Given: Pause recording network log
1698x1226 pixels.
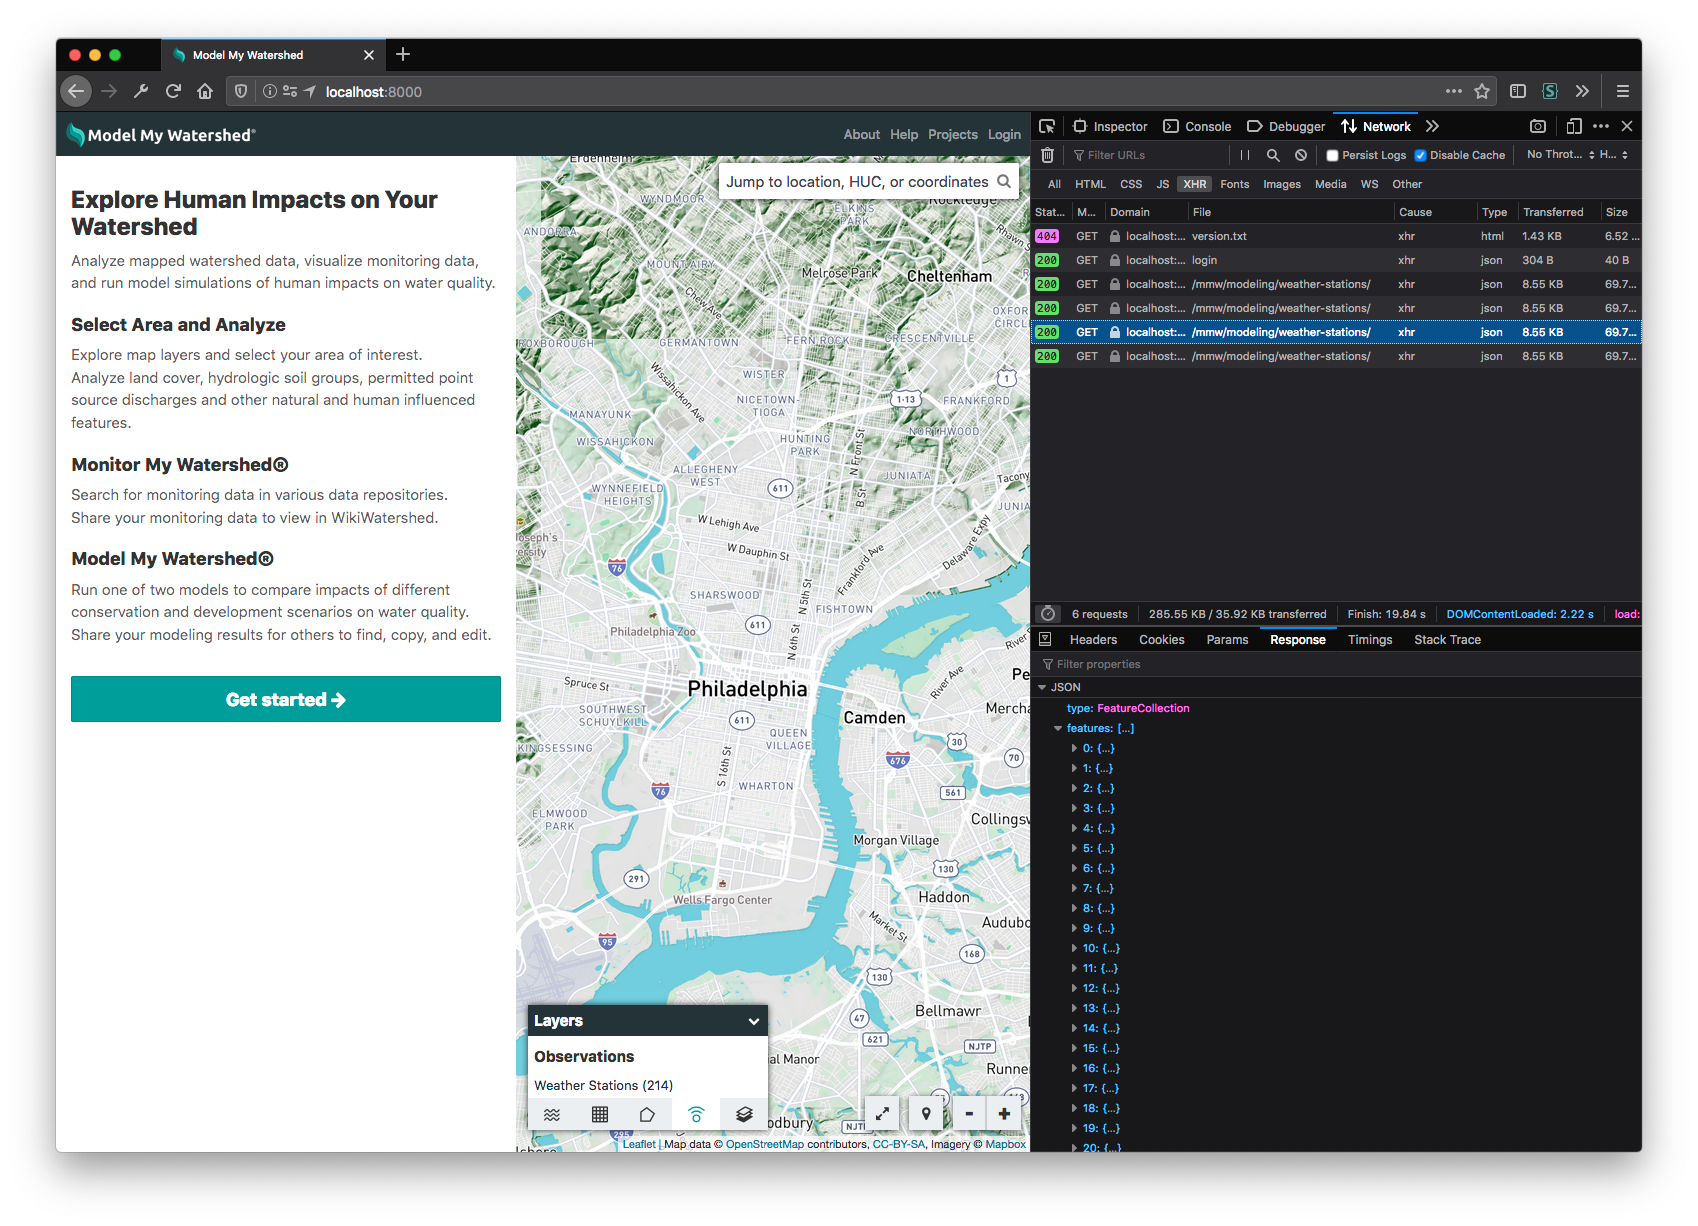Looking at the screenshot, I should tap(1245, 155).
